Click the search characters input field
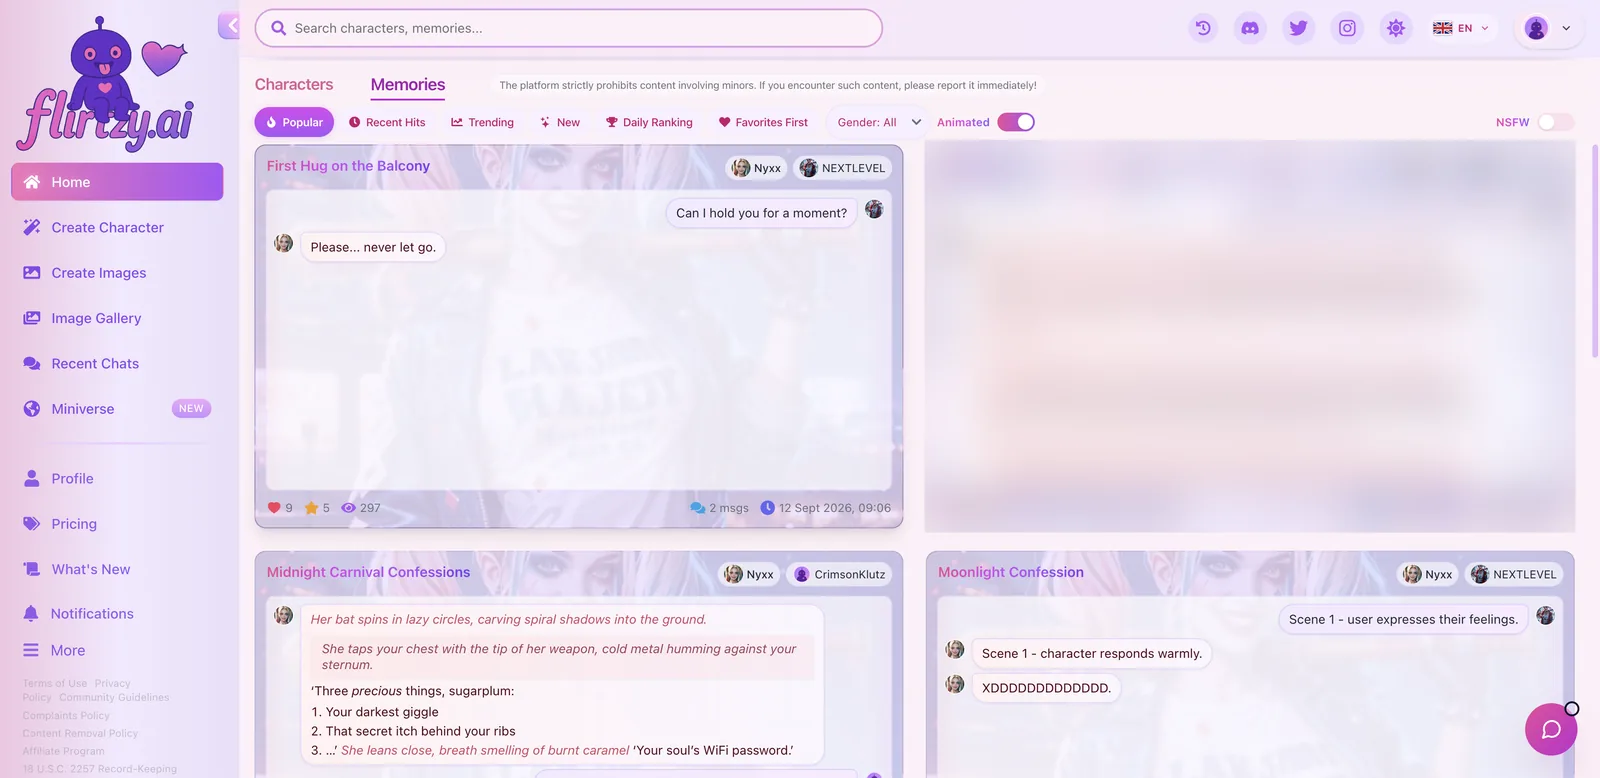This screenshot has width=1600, height=778. [568, 28]
